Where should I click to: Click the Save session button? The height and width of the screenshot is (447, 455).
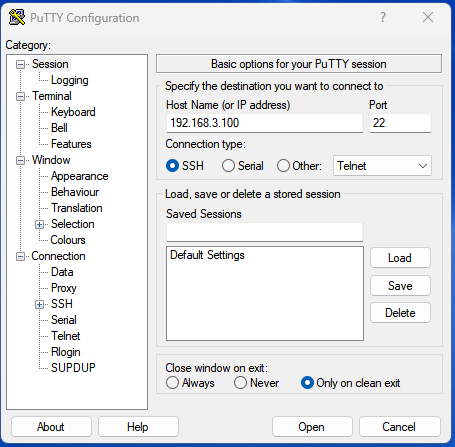[x=400, y=286]
